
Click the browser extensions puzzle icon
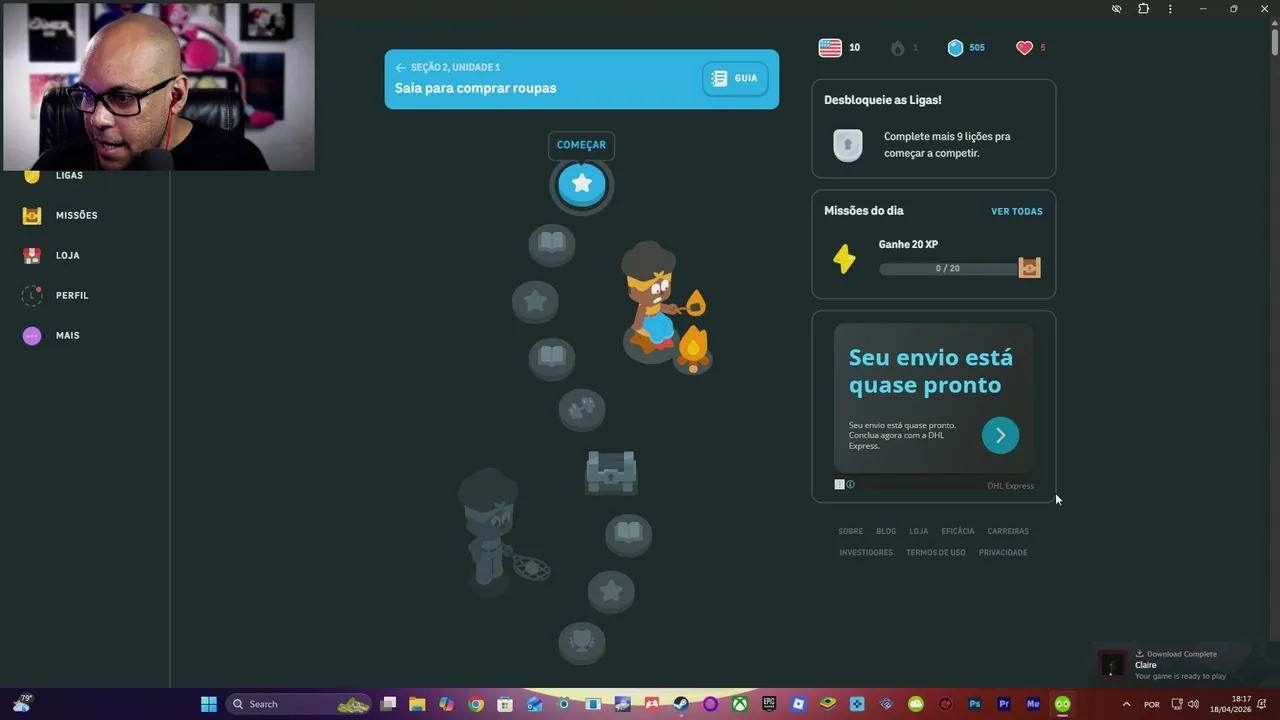tap(1143, 9)
